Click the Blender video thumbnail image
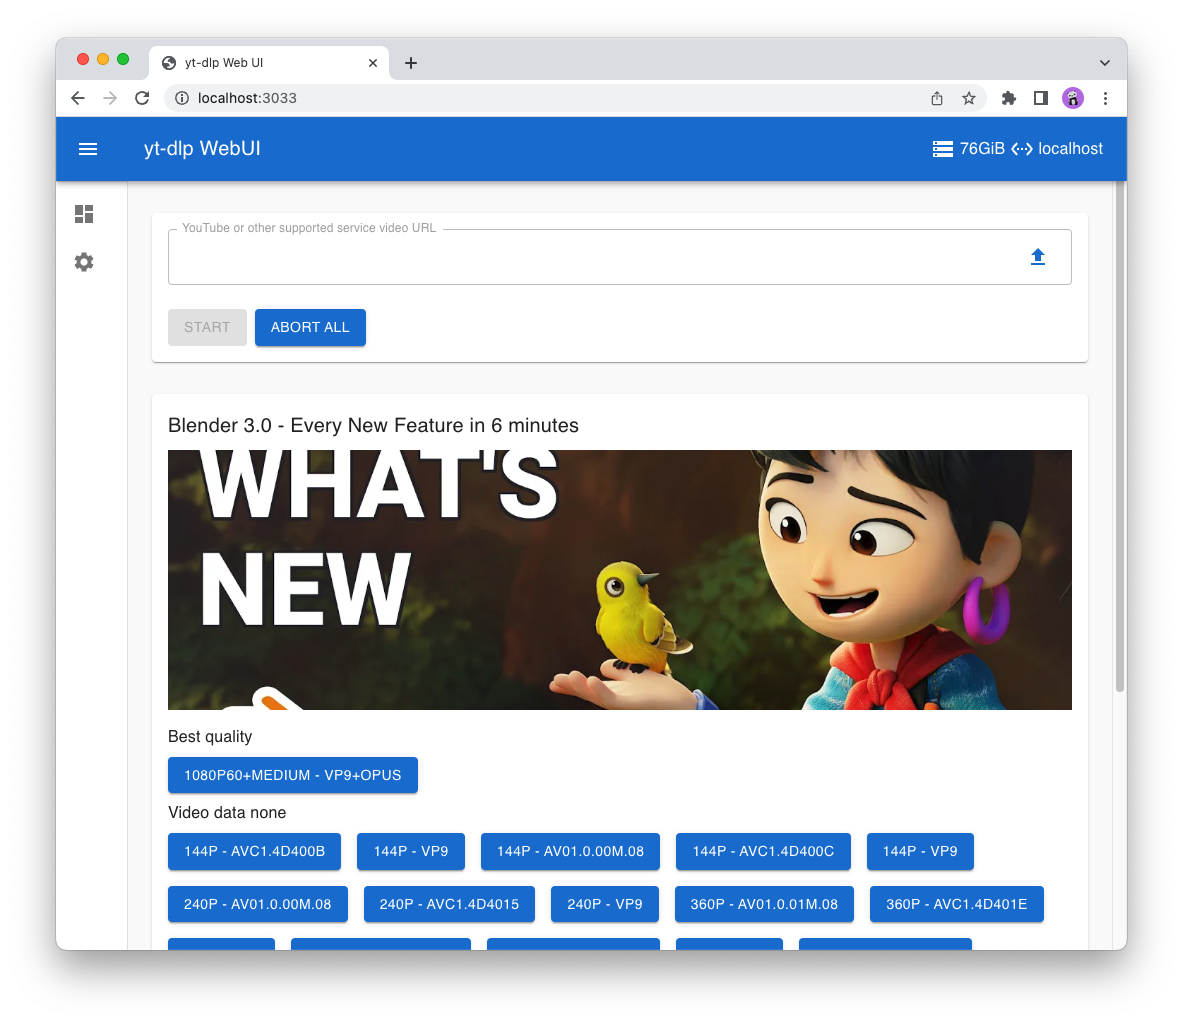The height and width of the screenshot is (1024, 1183). 619,580
